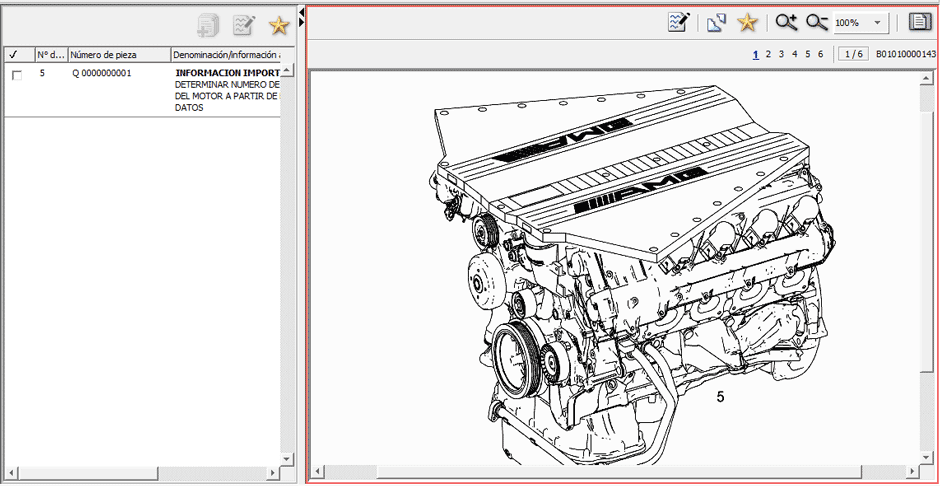Go to image page 5
This screenshot has height=486, width=940.
click(x=808, y=54)
